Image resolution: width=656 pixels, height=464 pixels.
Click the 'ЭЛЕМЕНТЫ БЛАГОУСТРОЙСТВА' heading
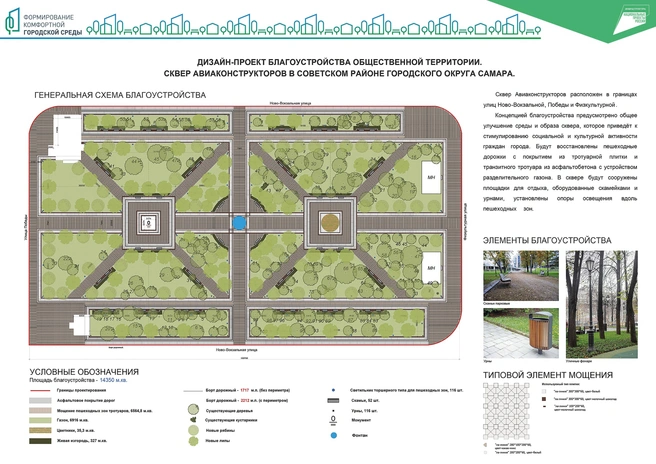point(547,240)
